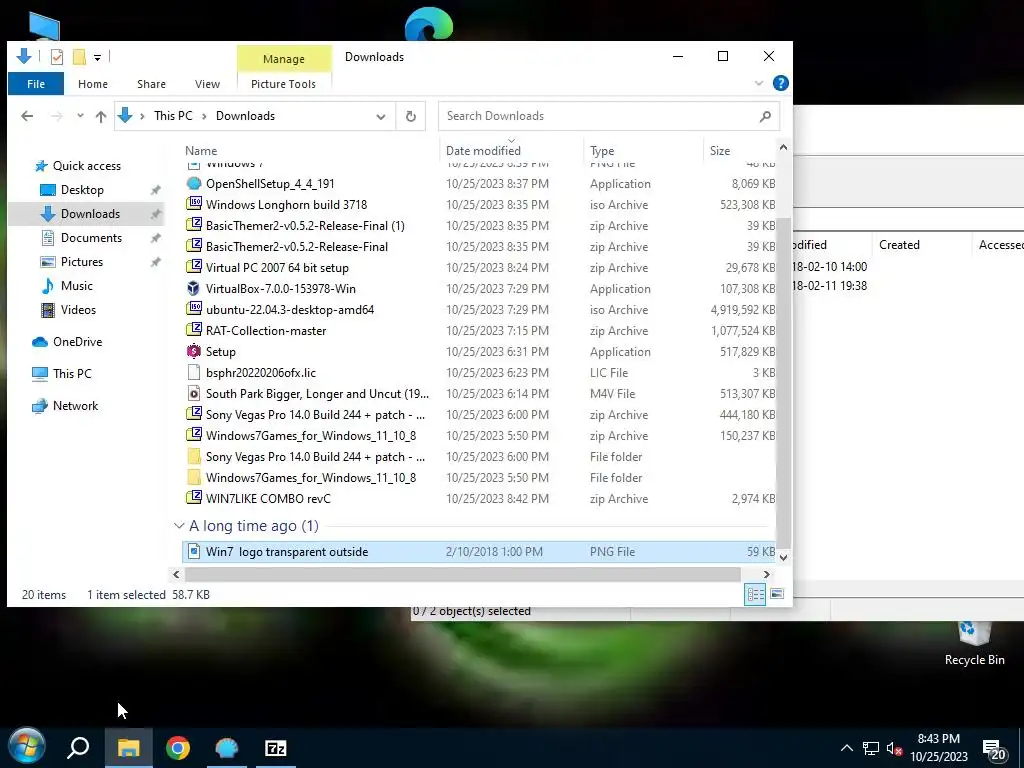Select This PC in navigation pane
Image resolution: width=1024 pixels, height=768 pixels.
(x=72, y=374)
